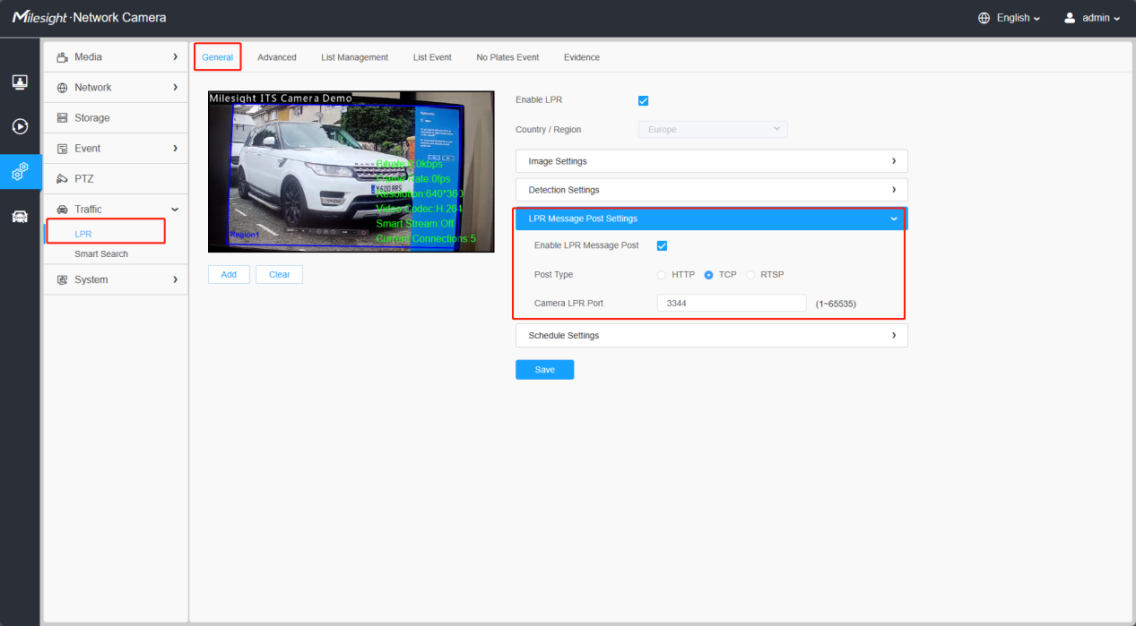Click the camera preview video
The image size is (1136, 626).
351,172
